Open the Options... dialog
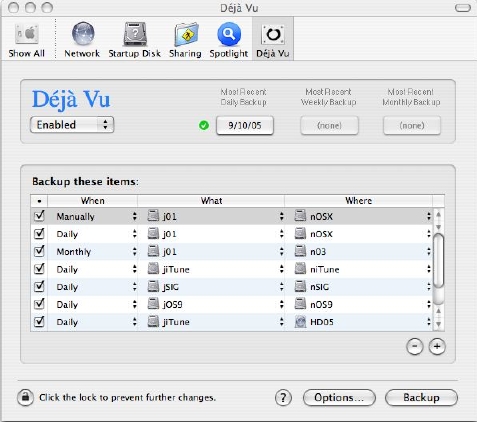This screenshot has width=477, height=422. [x=339, y=397]
